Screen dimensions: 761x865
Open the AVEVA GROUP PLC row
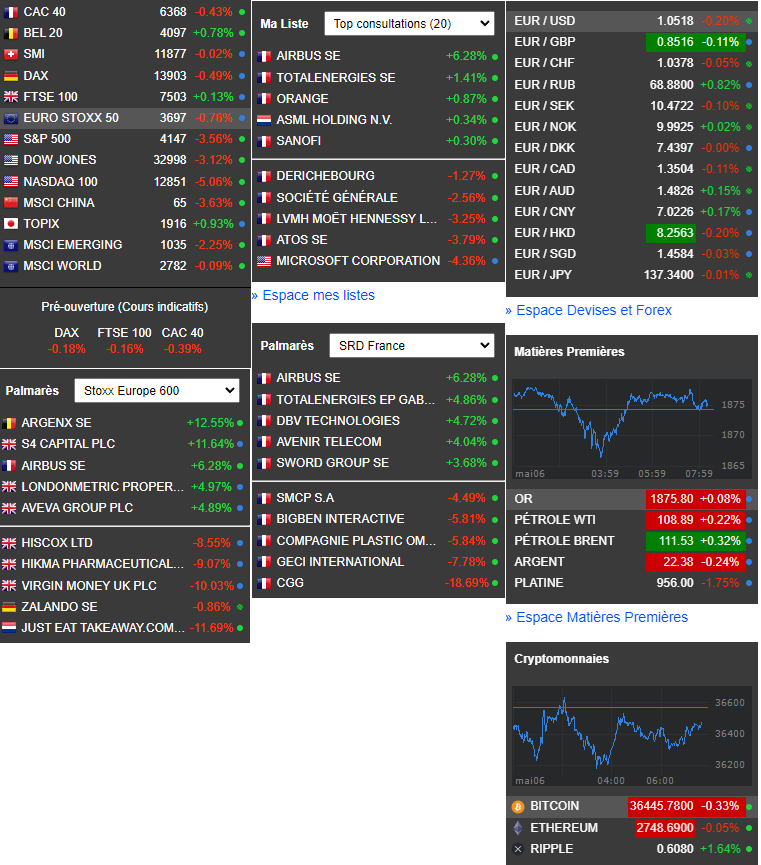[125, 508]
